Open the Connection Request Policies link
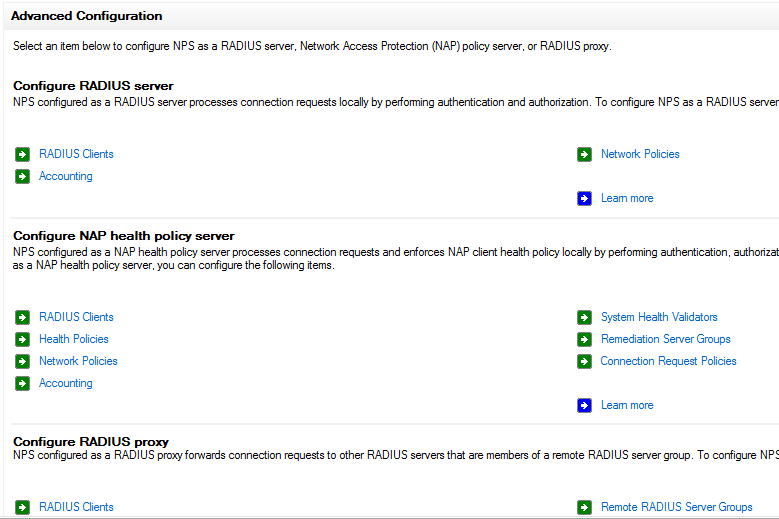 pos(668,361)
